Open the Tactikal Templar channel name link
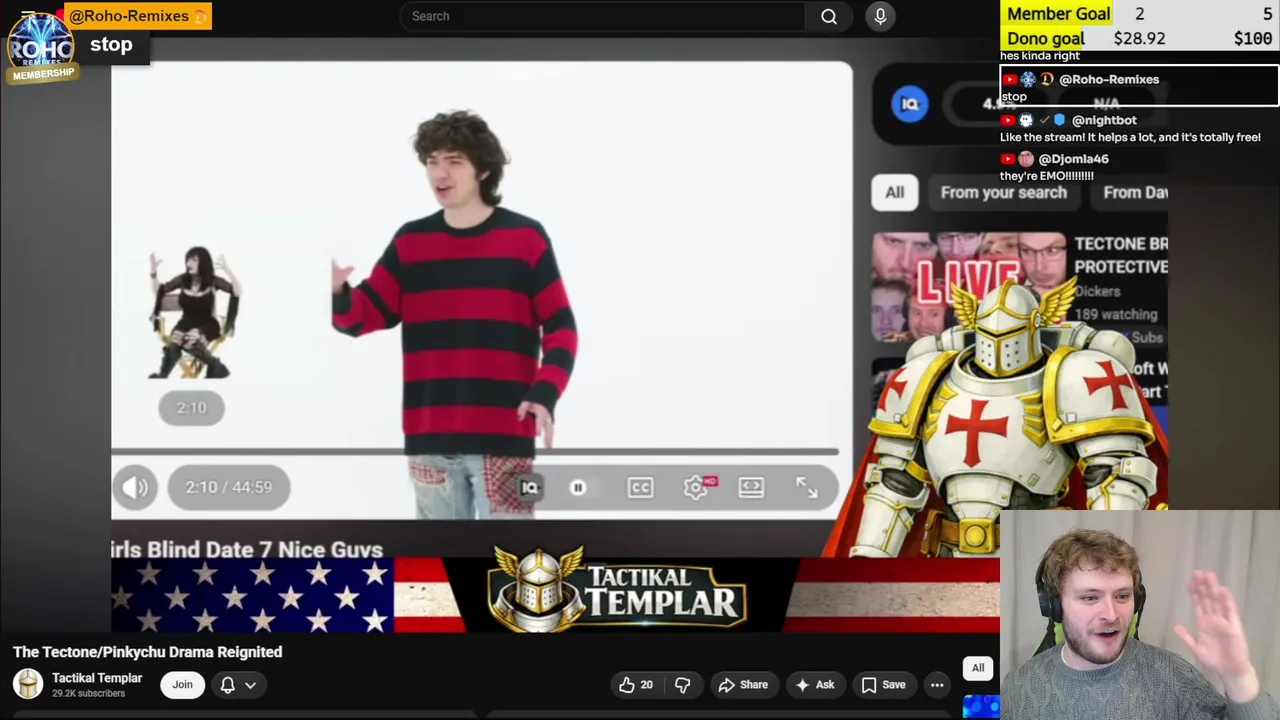The height and width of the screenshot is (720, 1280). point(97,678)
